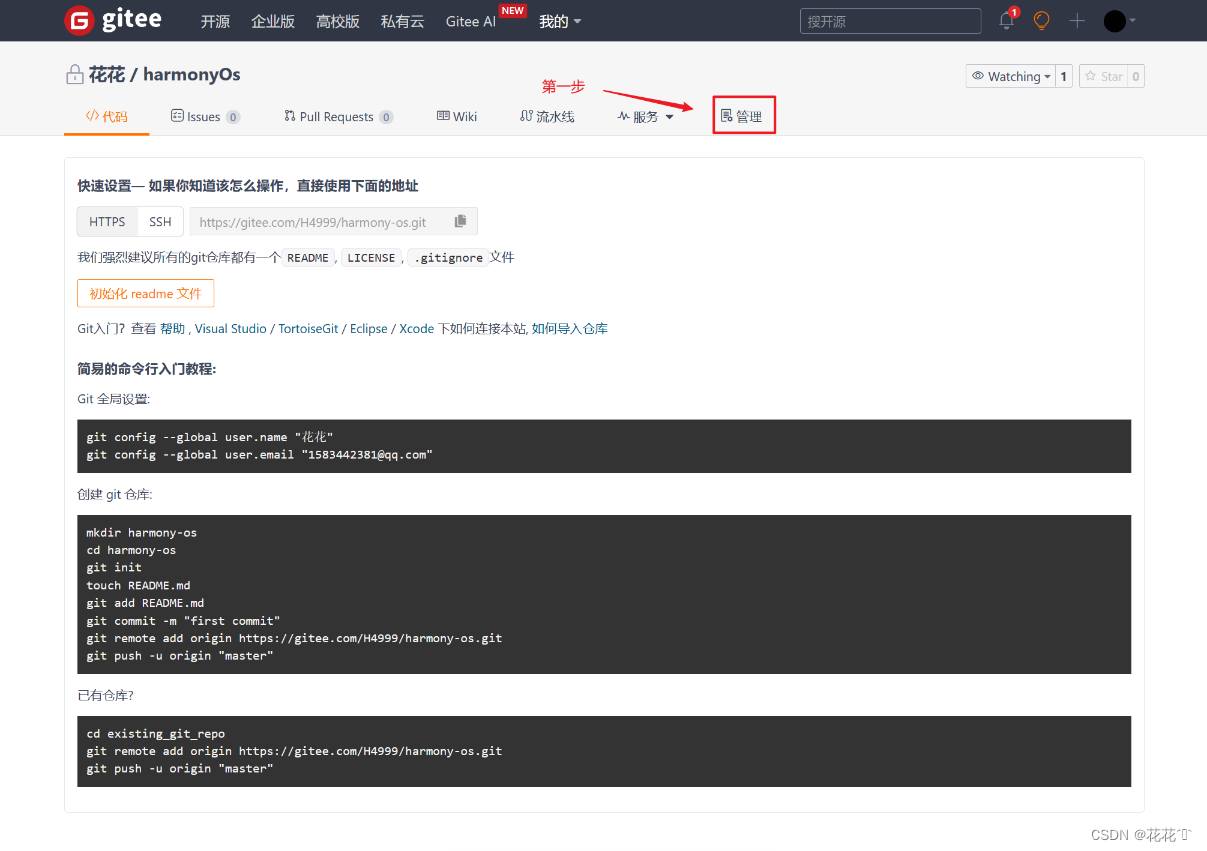This screenshot has height=851, width=1207.
Task: Open Gitee AI navigation item
Action: [x=471, y=21]
